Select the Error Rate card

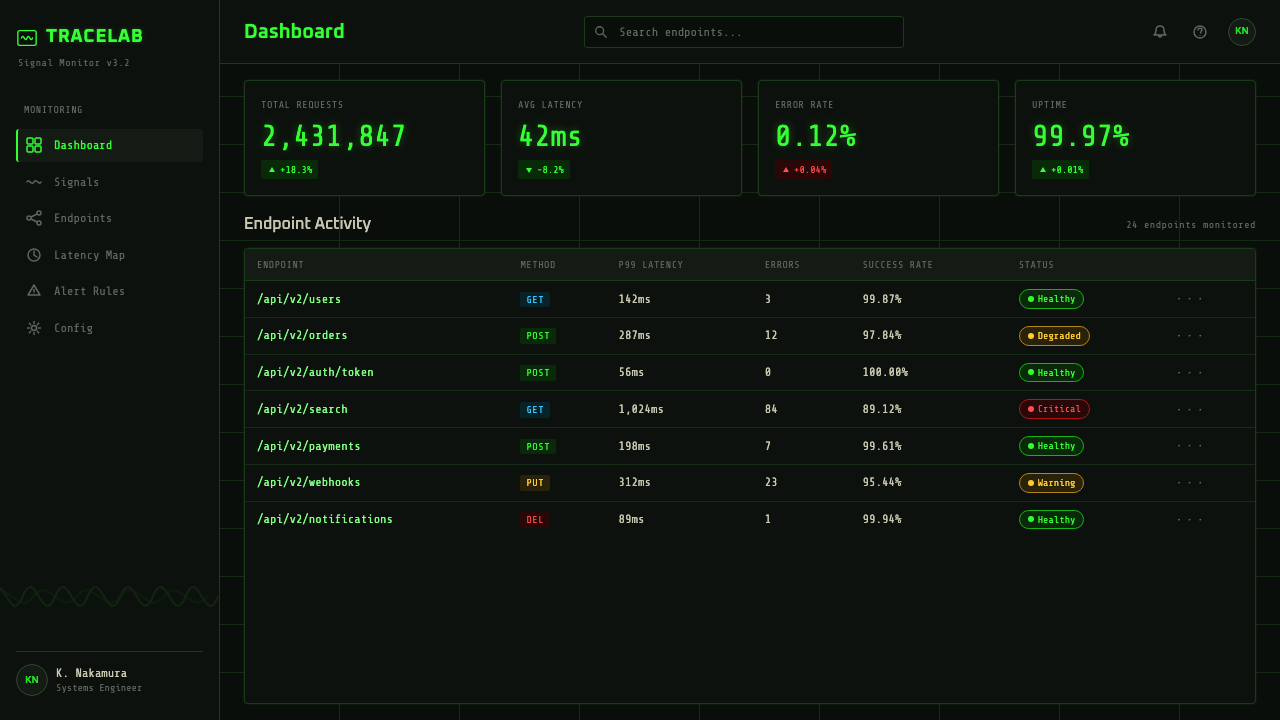(878, 138)
